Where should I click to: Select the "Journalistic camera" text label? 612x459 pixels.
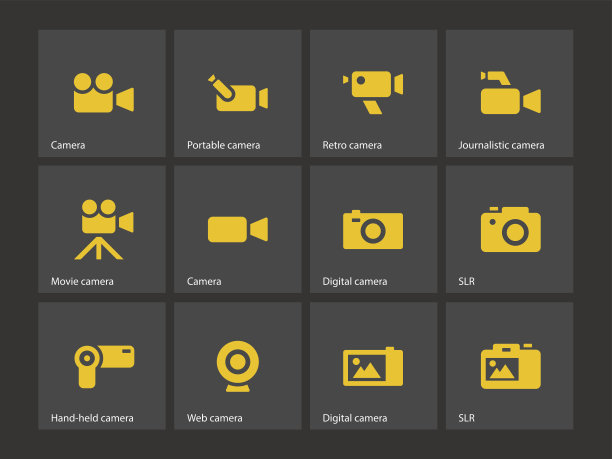[x=501, y=146]
